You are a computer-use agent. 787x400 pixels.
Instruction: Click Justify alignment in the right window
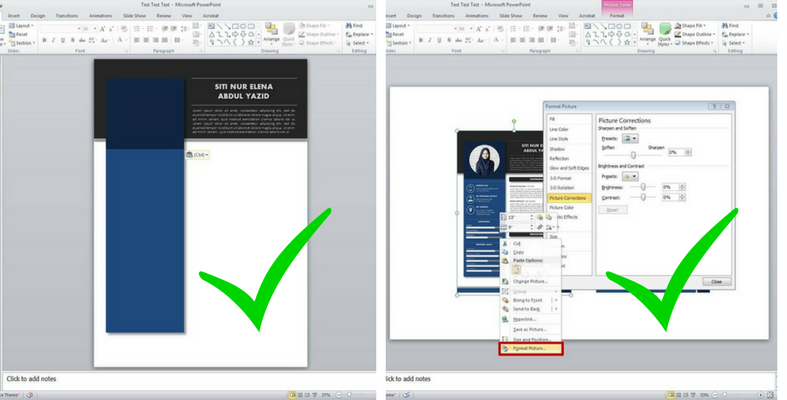pos(541,40)
